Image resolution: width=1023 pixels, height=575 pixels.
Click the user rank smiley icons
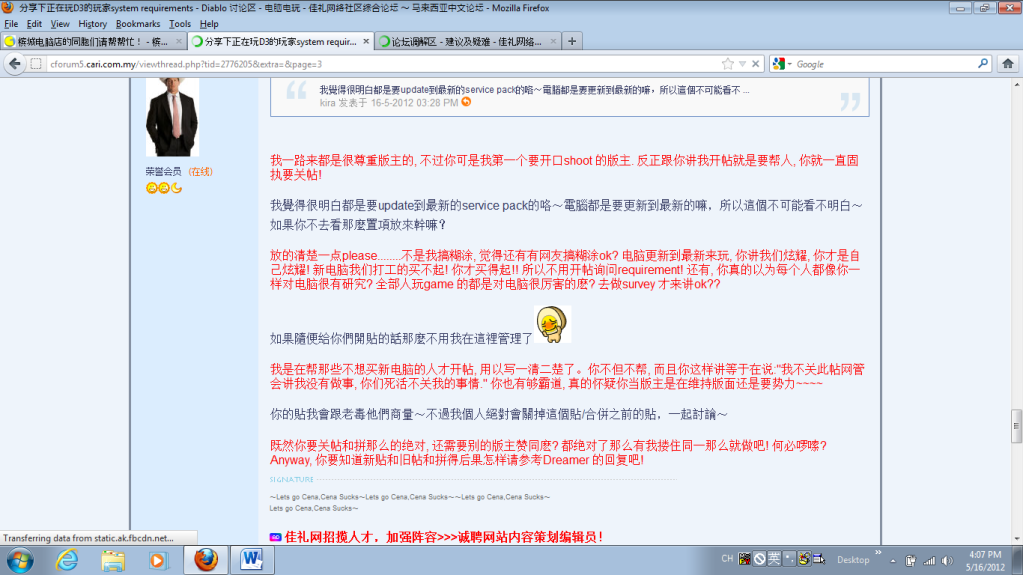164,188
